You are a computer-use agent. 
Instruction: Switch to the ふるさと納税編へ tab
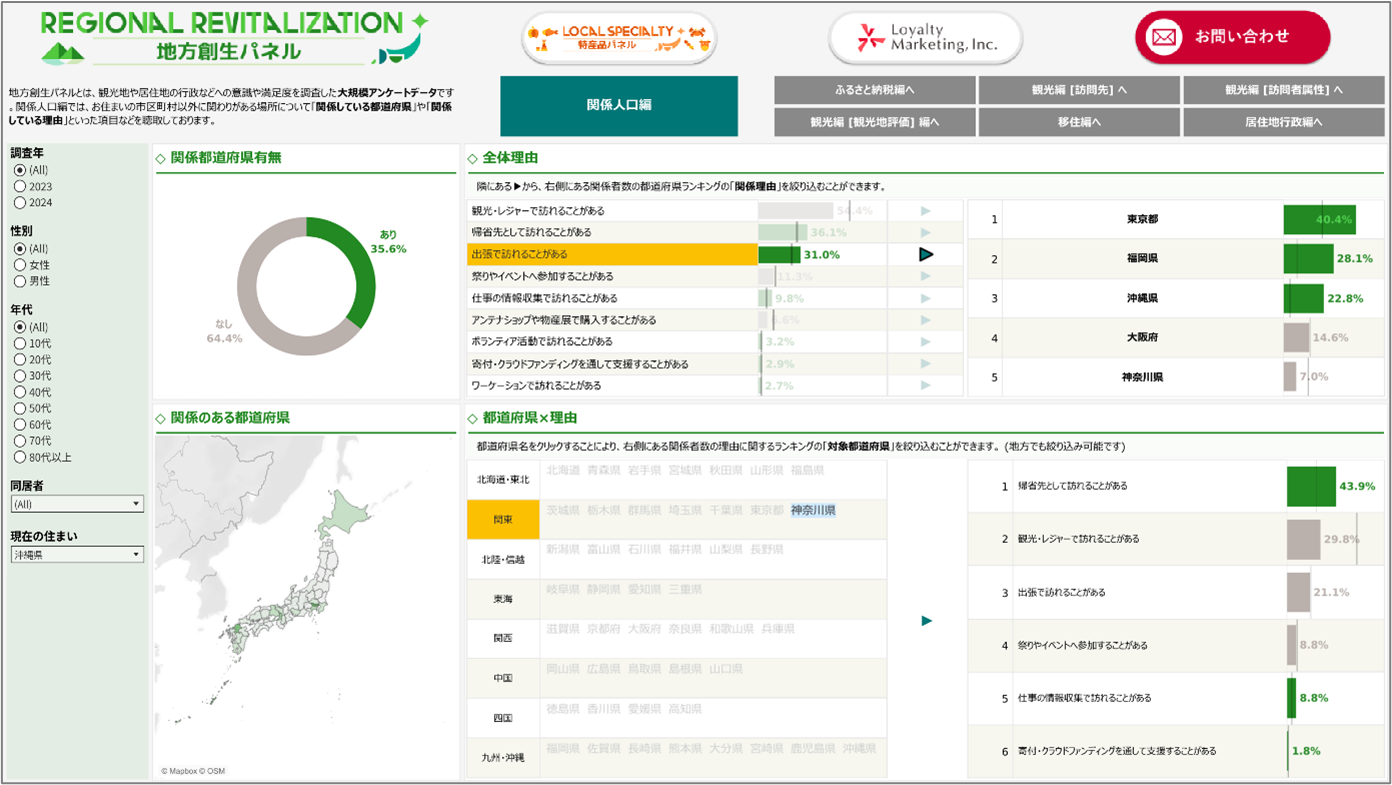point(874,90)
